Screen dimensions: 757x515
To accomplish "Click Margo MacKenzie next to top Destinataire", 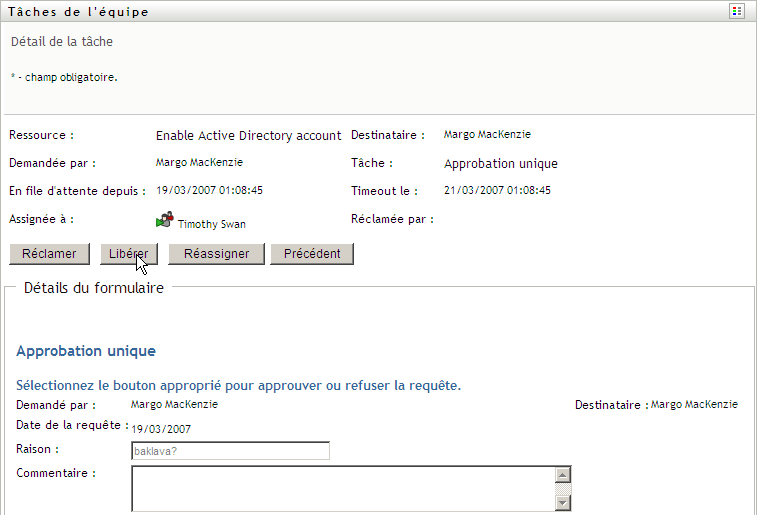I will coord(487,135).
